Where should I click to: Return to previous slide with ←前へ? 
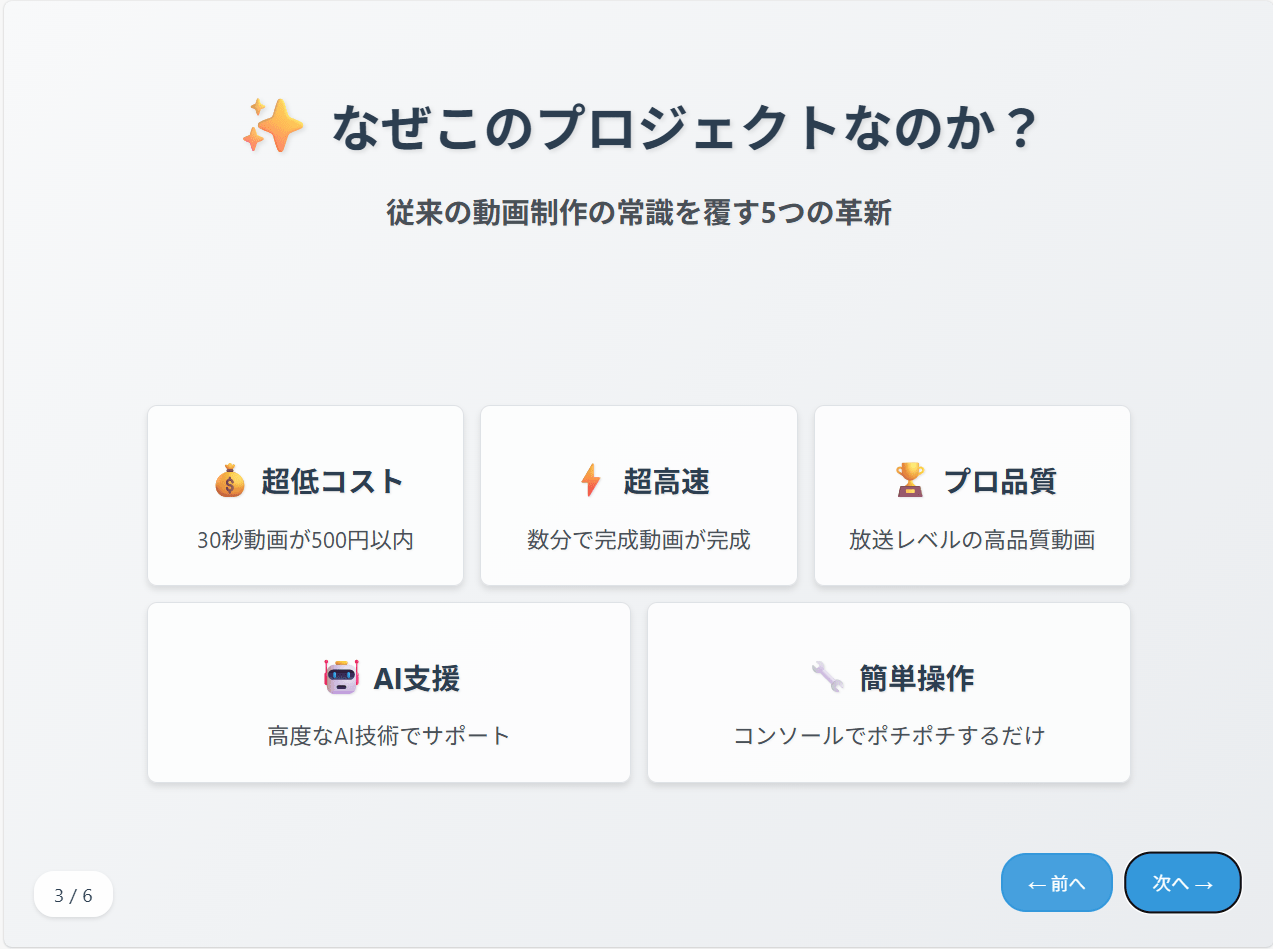tap(1057, 883)
